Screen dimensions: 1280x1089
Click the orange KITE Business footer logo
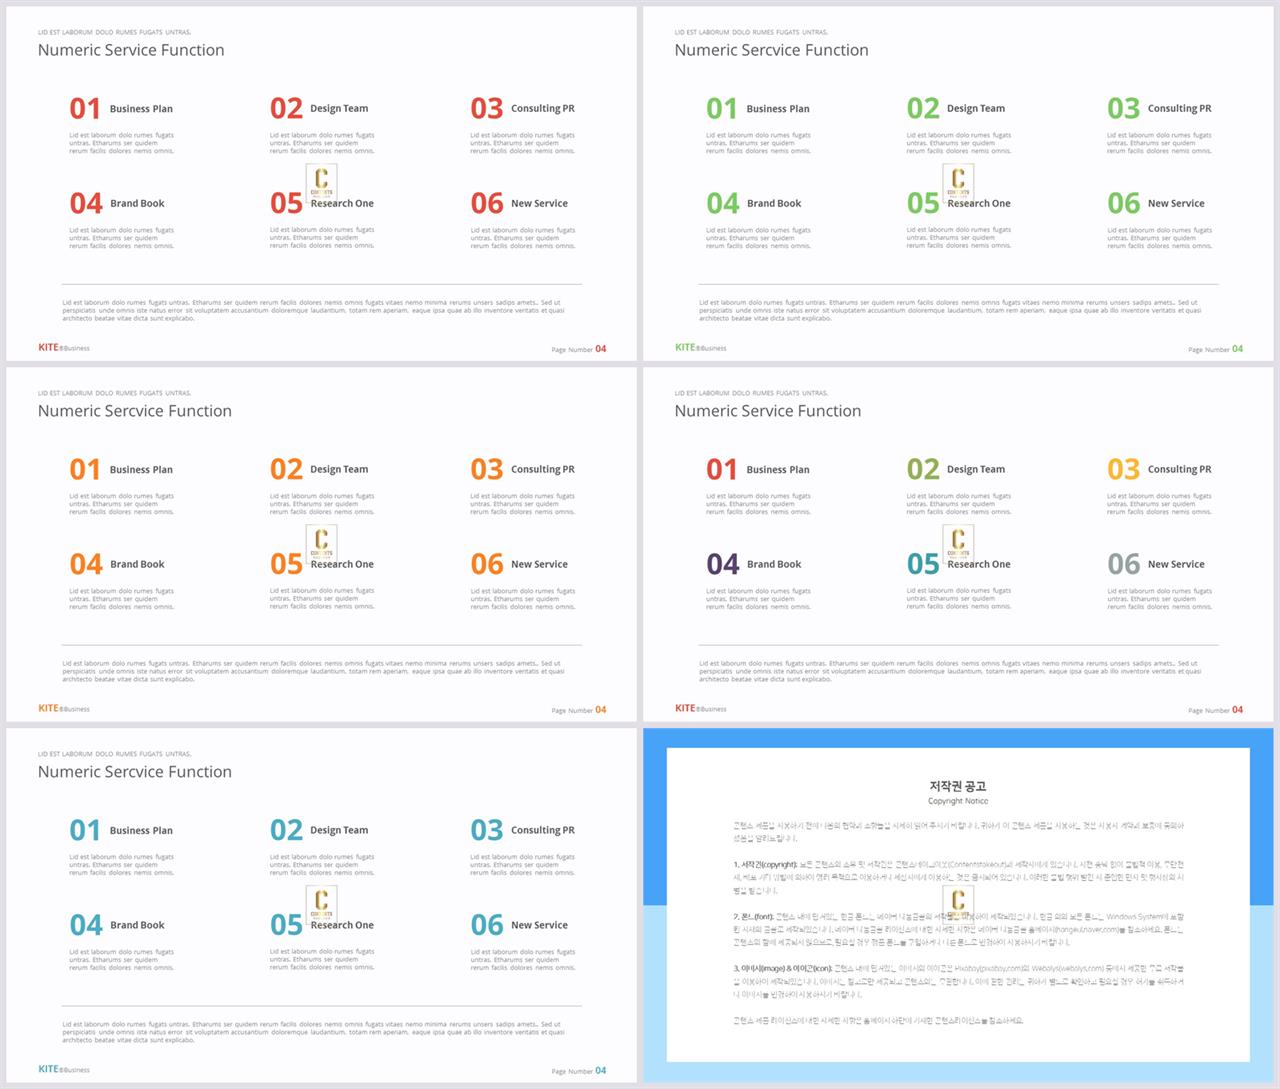[63, 709]
